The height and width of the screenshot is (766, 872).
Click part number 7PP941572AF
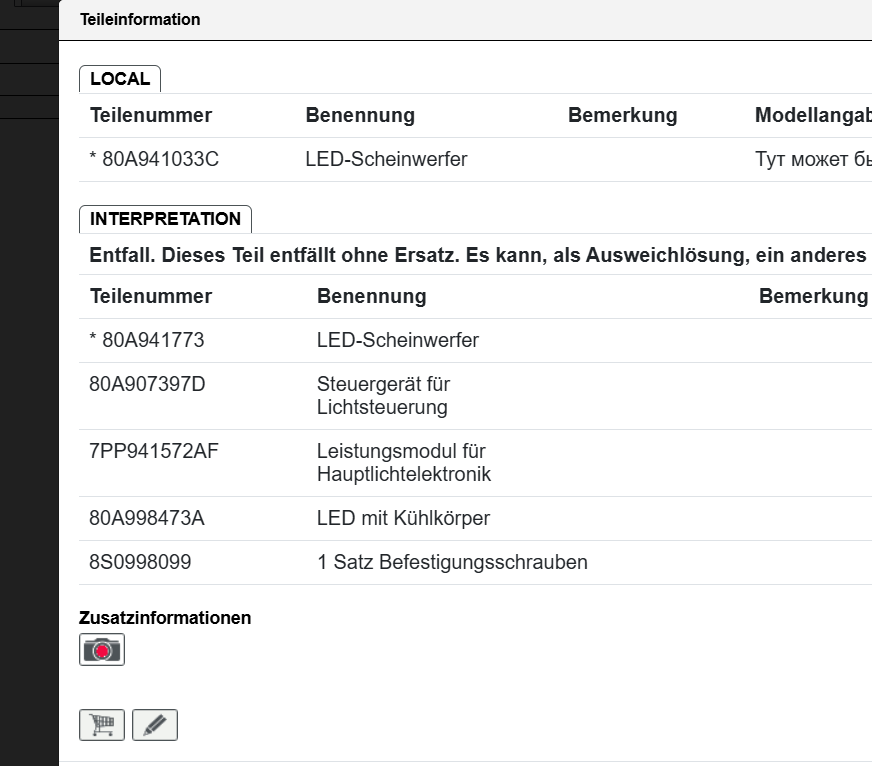(153, 451)
